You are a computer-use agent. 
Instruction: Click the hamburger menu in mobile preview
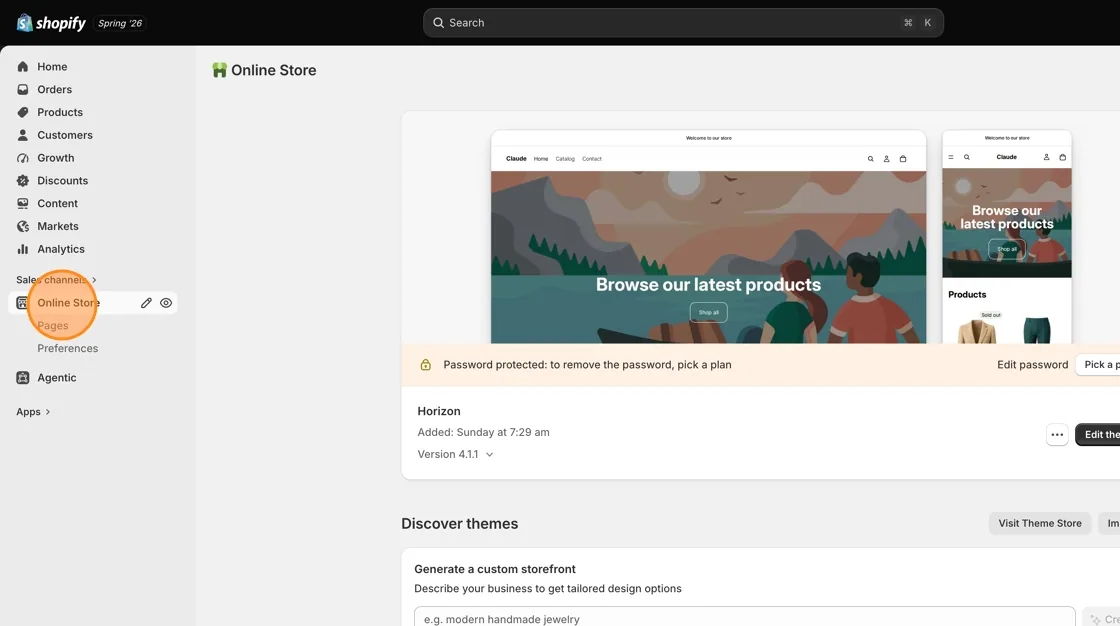[951, 157]
